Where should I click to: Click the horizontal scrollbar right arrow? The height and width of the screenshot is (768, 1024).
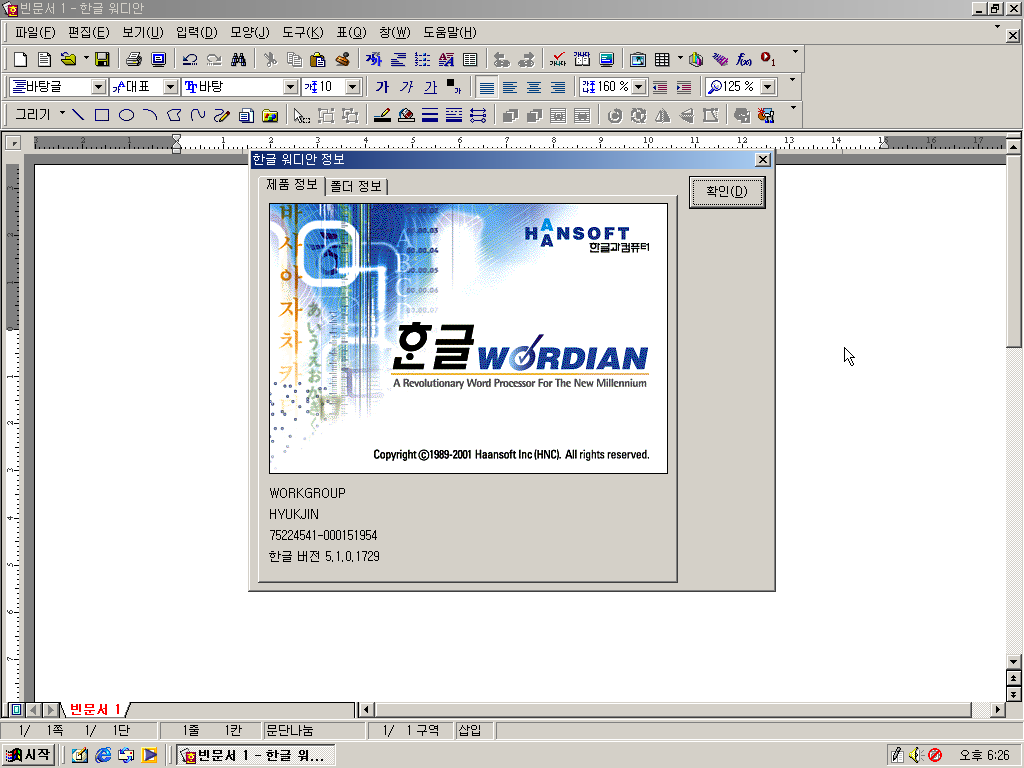997,709
